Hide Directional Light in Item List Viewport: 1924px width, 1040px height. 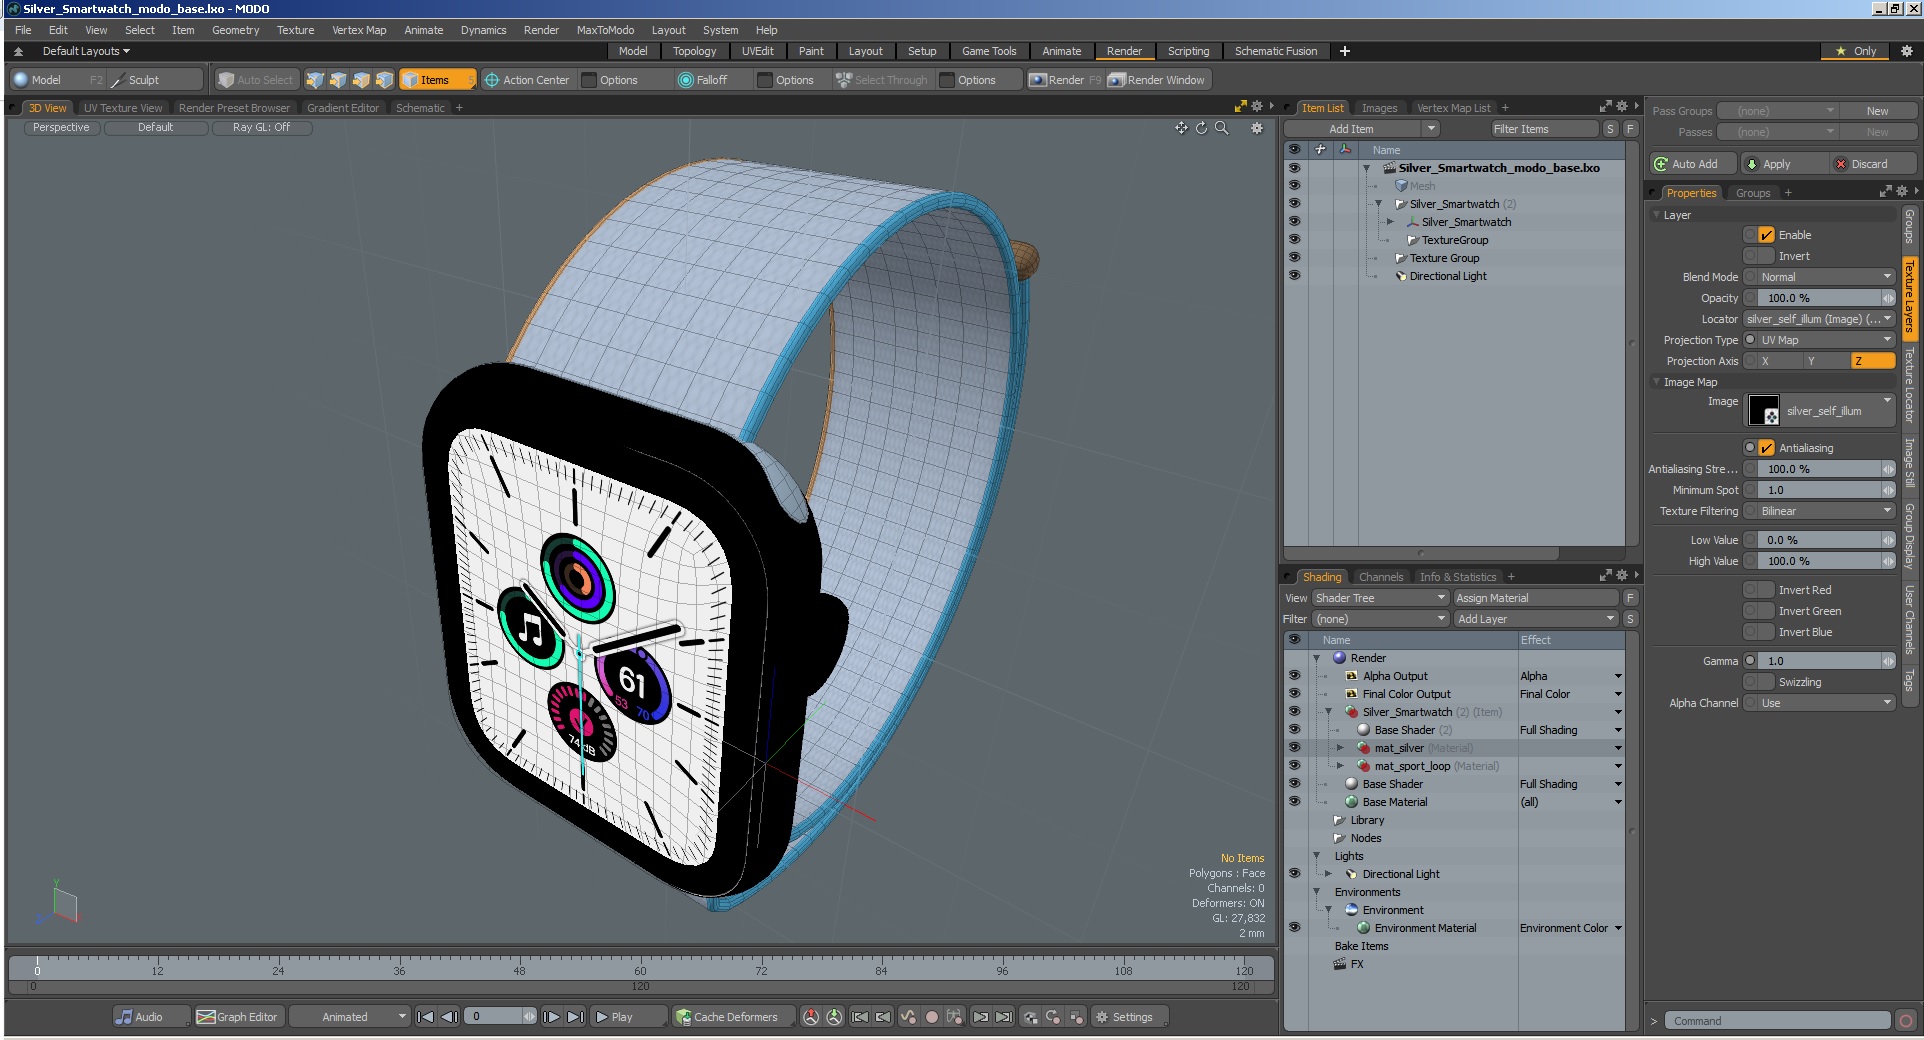[1294, 276]
